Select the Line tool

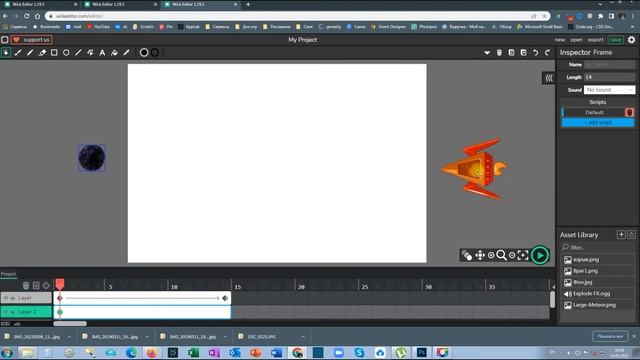pyautogui.click(x=78, y=53)
